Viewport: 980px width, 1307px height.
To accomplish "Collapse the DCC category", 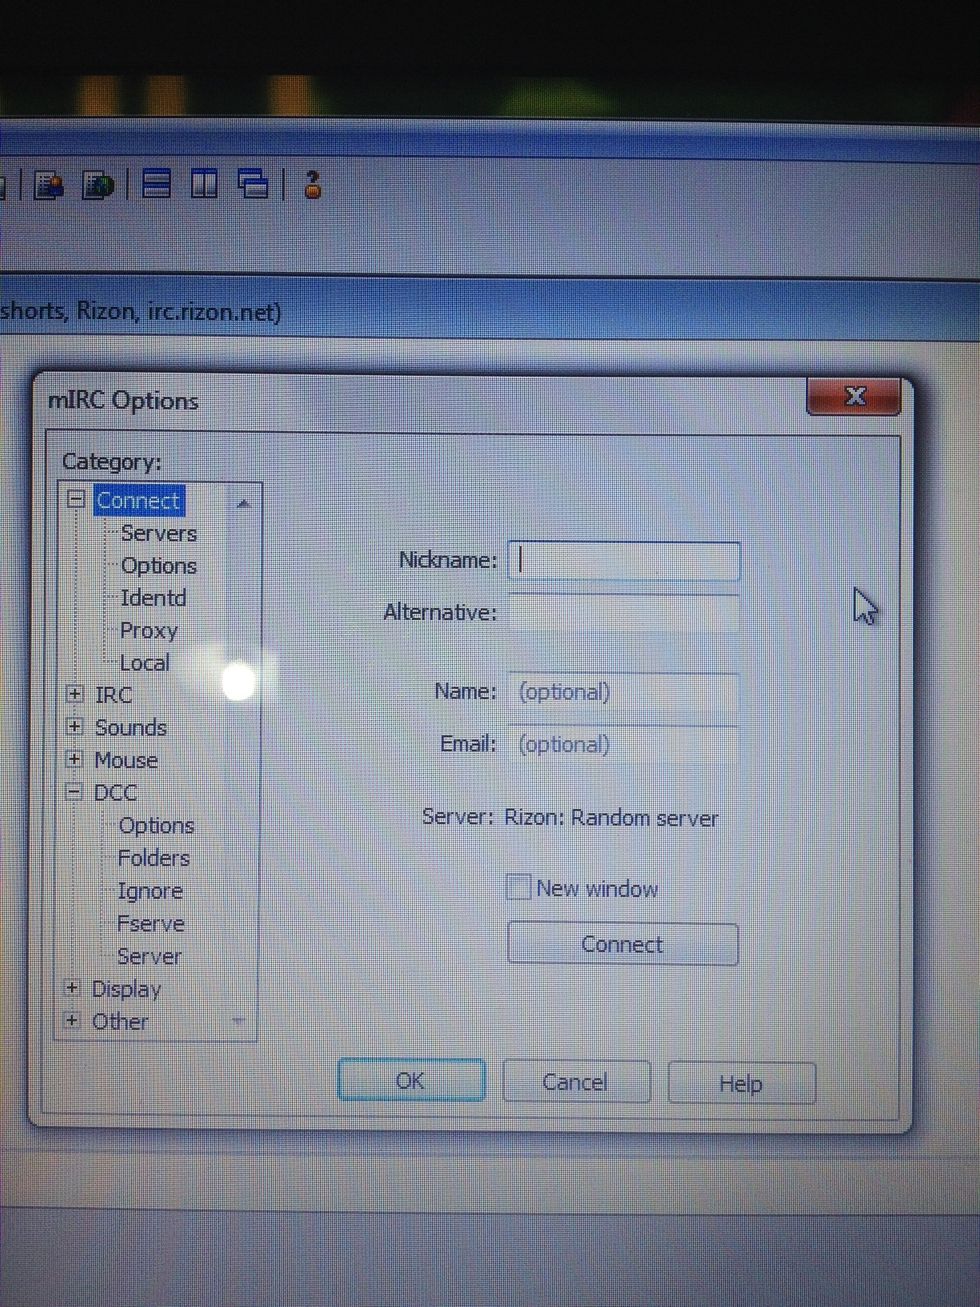I will [x=74, y=792].
